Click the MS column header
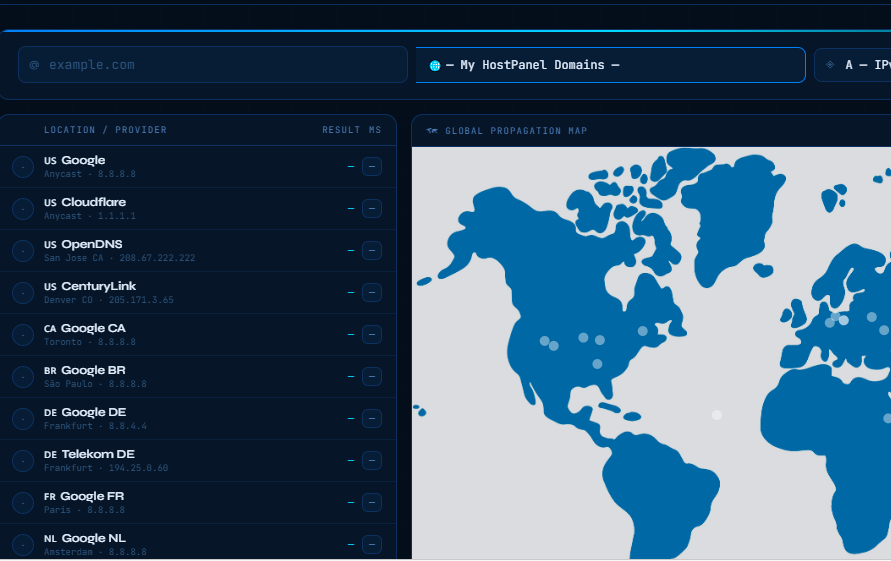Viewport: 891px width, 561px height. (x=375, y=130)
